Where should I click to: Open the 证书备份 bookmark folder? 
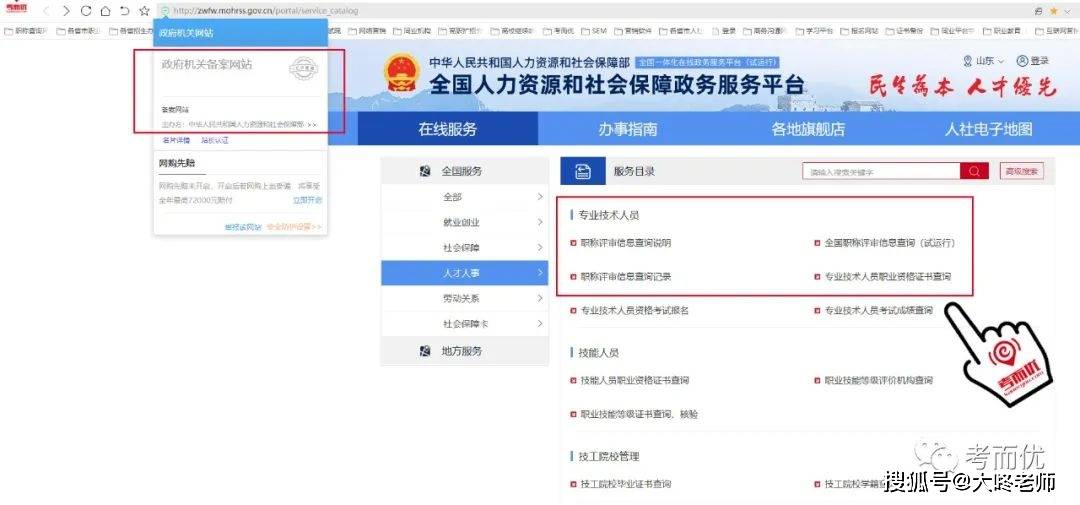(904, 30)
